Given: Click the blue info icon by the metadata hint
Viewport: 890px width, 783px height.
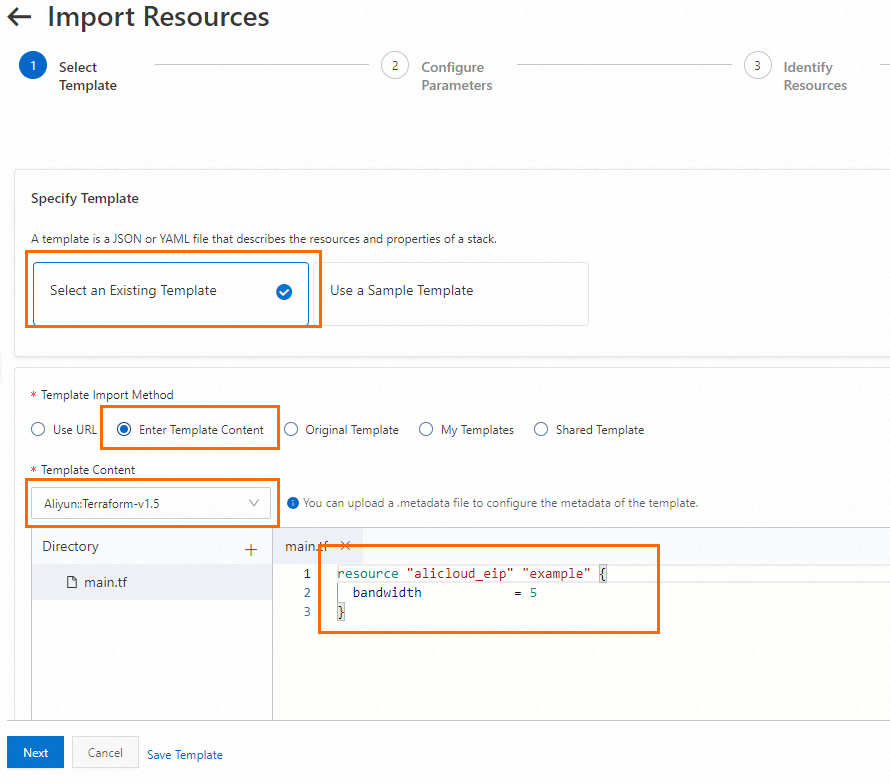Looking at the screenshot, I should 293,503.
